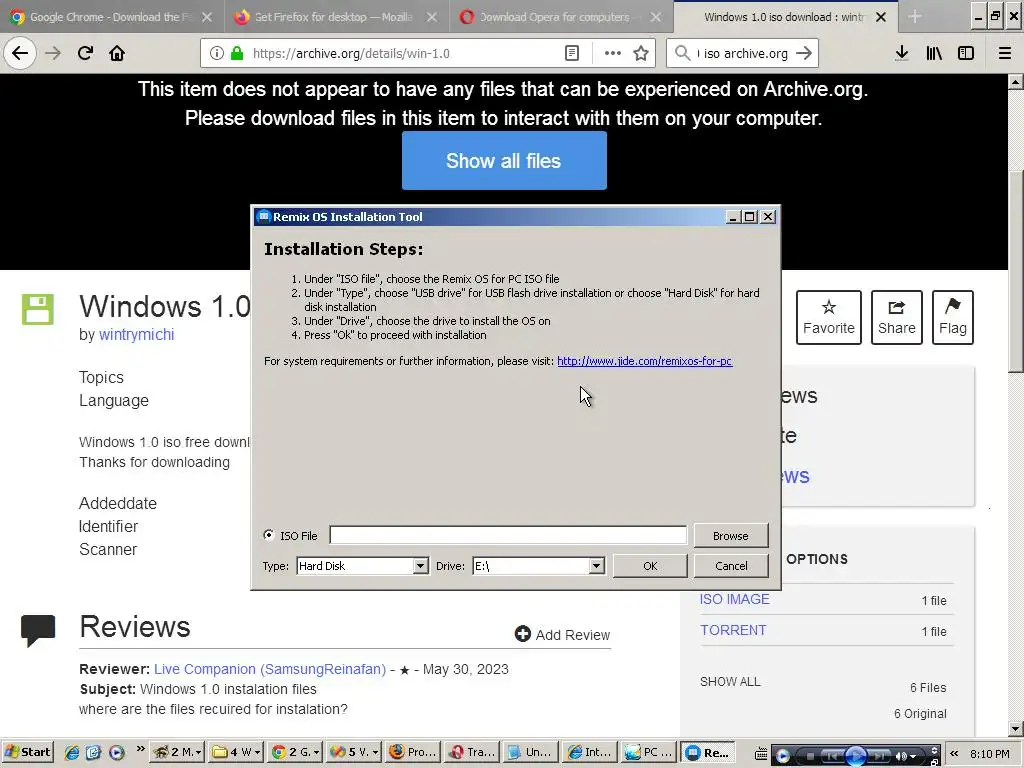Screen dimensions: 1024x768
Task: Click Cancel in Remix OS Installation Tool
Action: click(731, 566)
